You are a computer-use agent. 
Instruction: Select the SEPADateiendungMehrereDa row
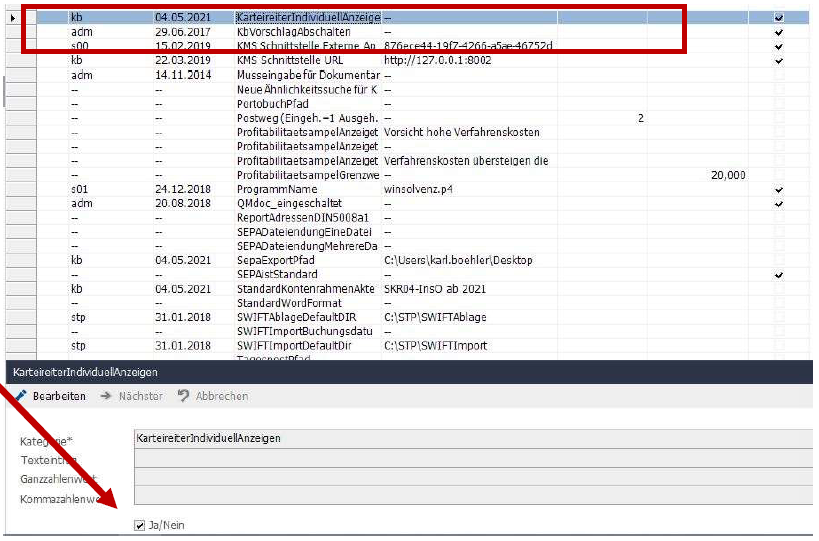(307, 246)
